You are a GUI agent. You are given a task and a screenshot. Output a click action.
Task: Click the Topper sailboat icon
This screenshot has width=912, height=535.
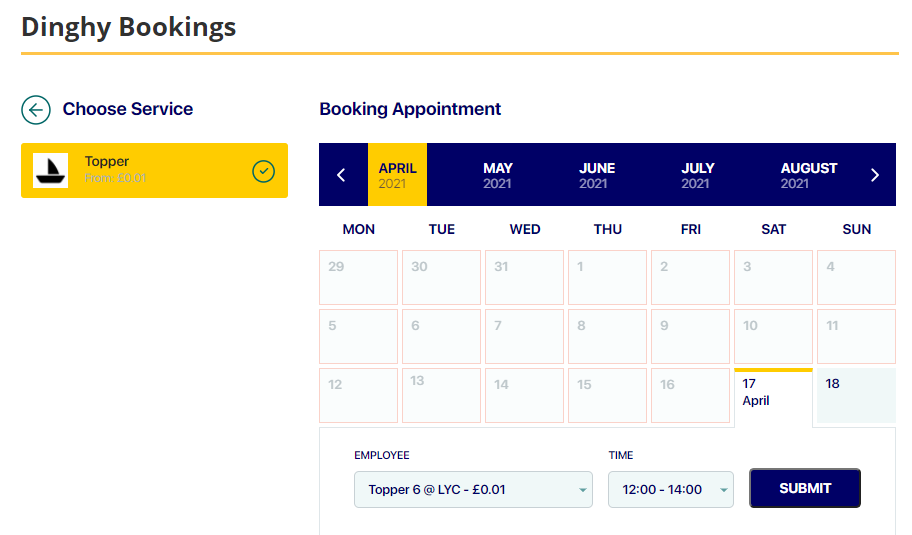[50, 171]
